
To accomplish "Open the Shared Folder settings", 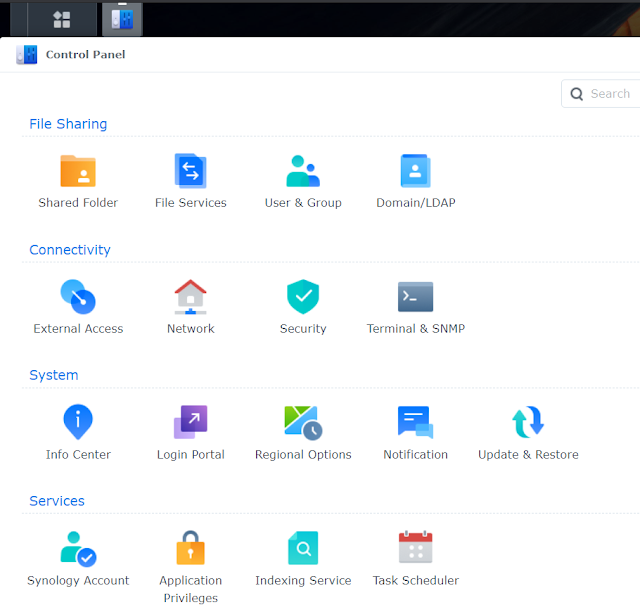I will point(78,181).
